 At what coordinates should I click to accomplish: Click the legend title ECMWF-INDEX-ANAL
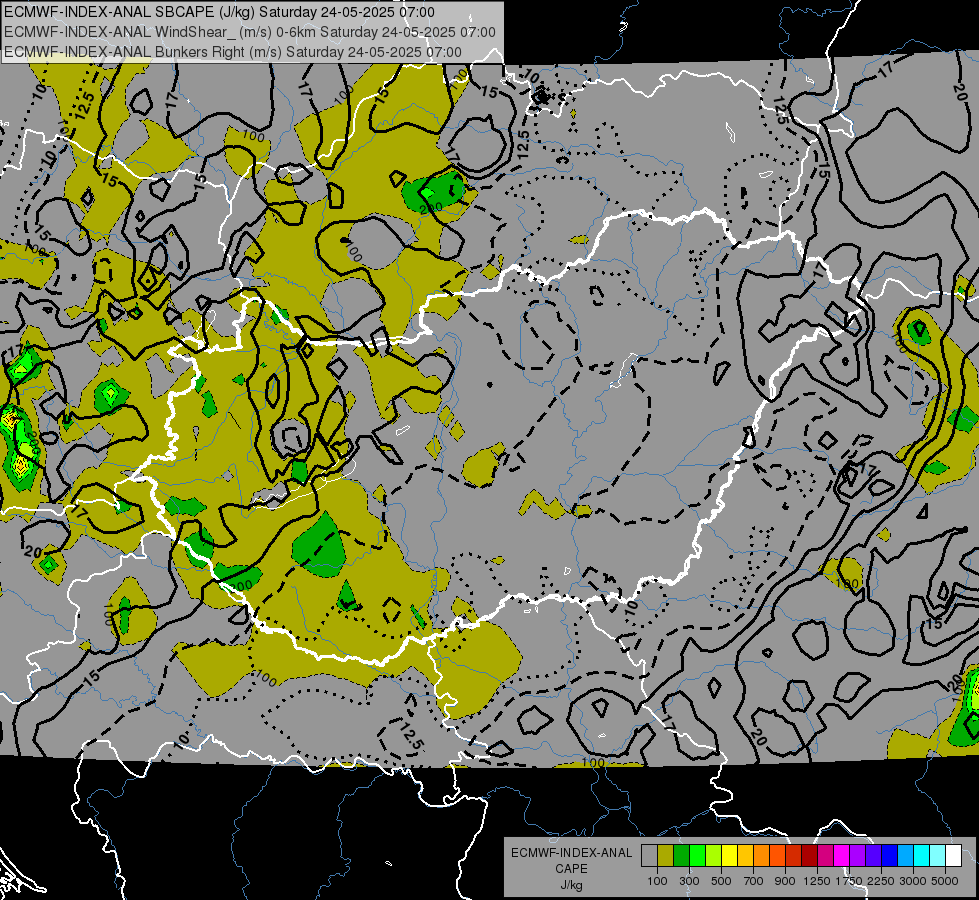coord(571,853)
